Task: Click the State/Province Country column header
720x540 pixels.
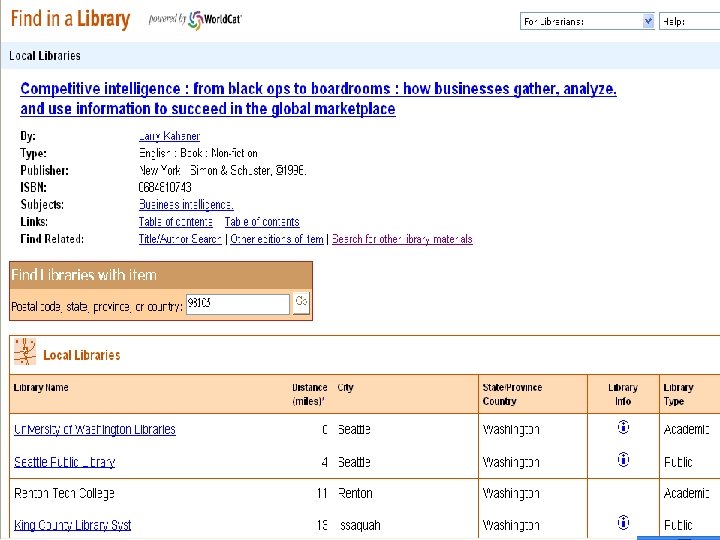Action: pos(512,394)
